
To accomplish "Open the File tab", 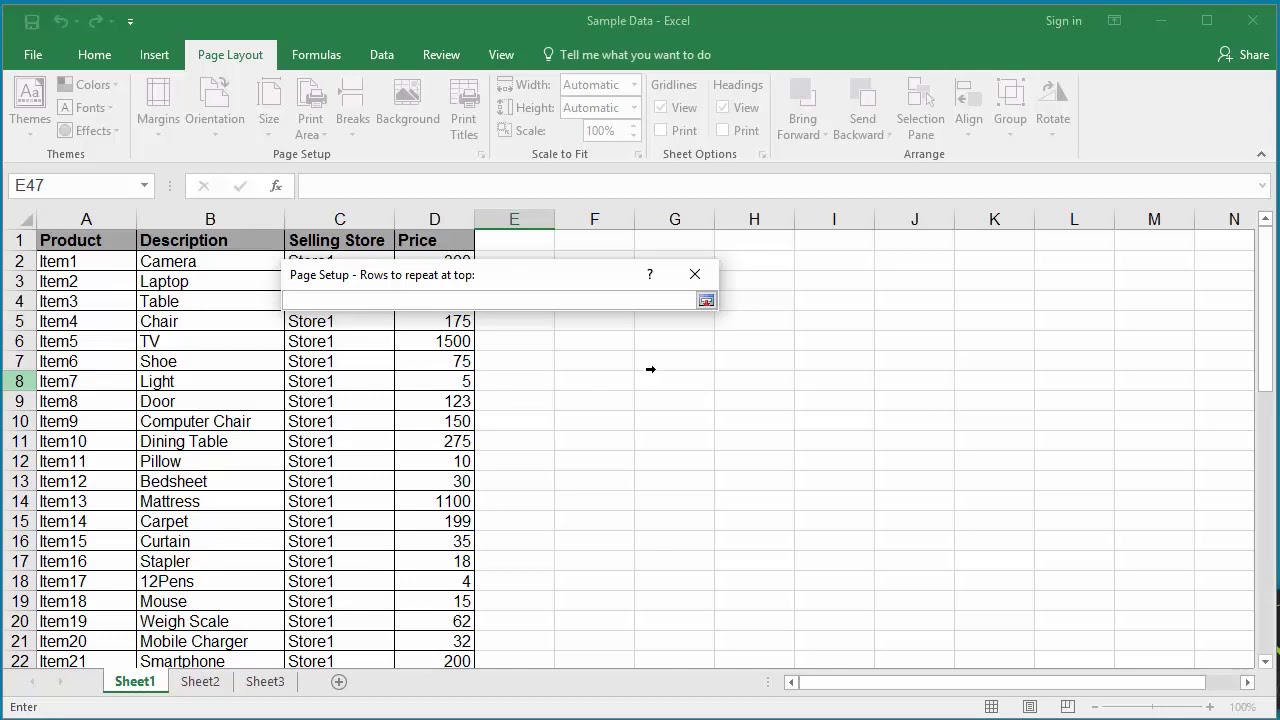I will click(x=33, y=55).
